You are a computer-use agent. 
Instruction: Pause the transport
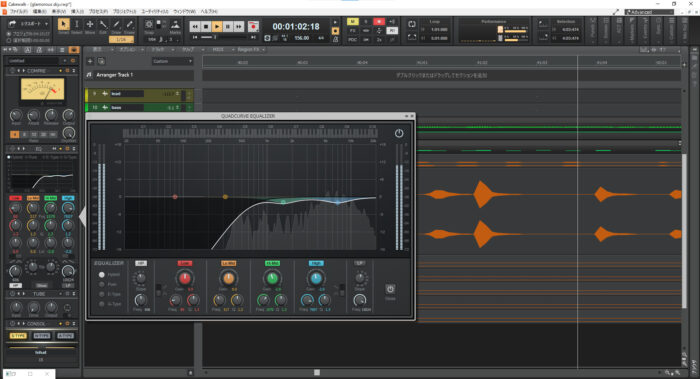point(228,27)
